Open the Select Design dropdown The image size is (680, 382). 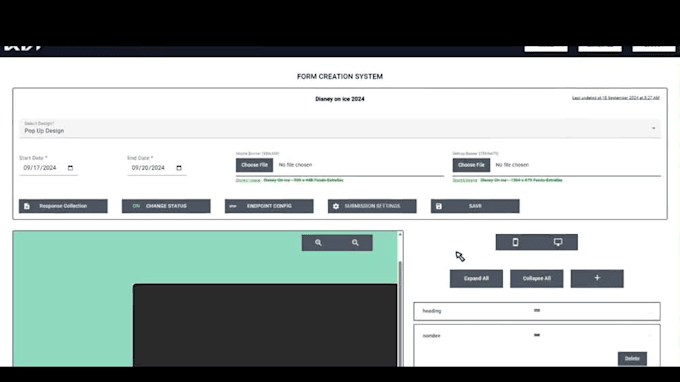[340, 128]
